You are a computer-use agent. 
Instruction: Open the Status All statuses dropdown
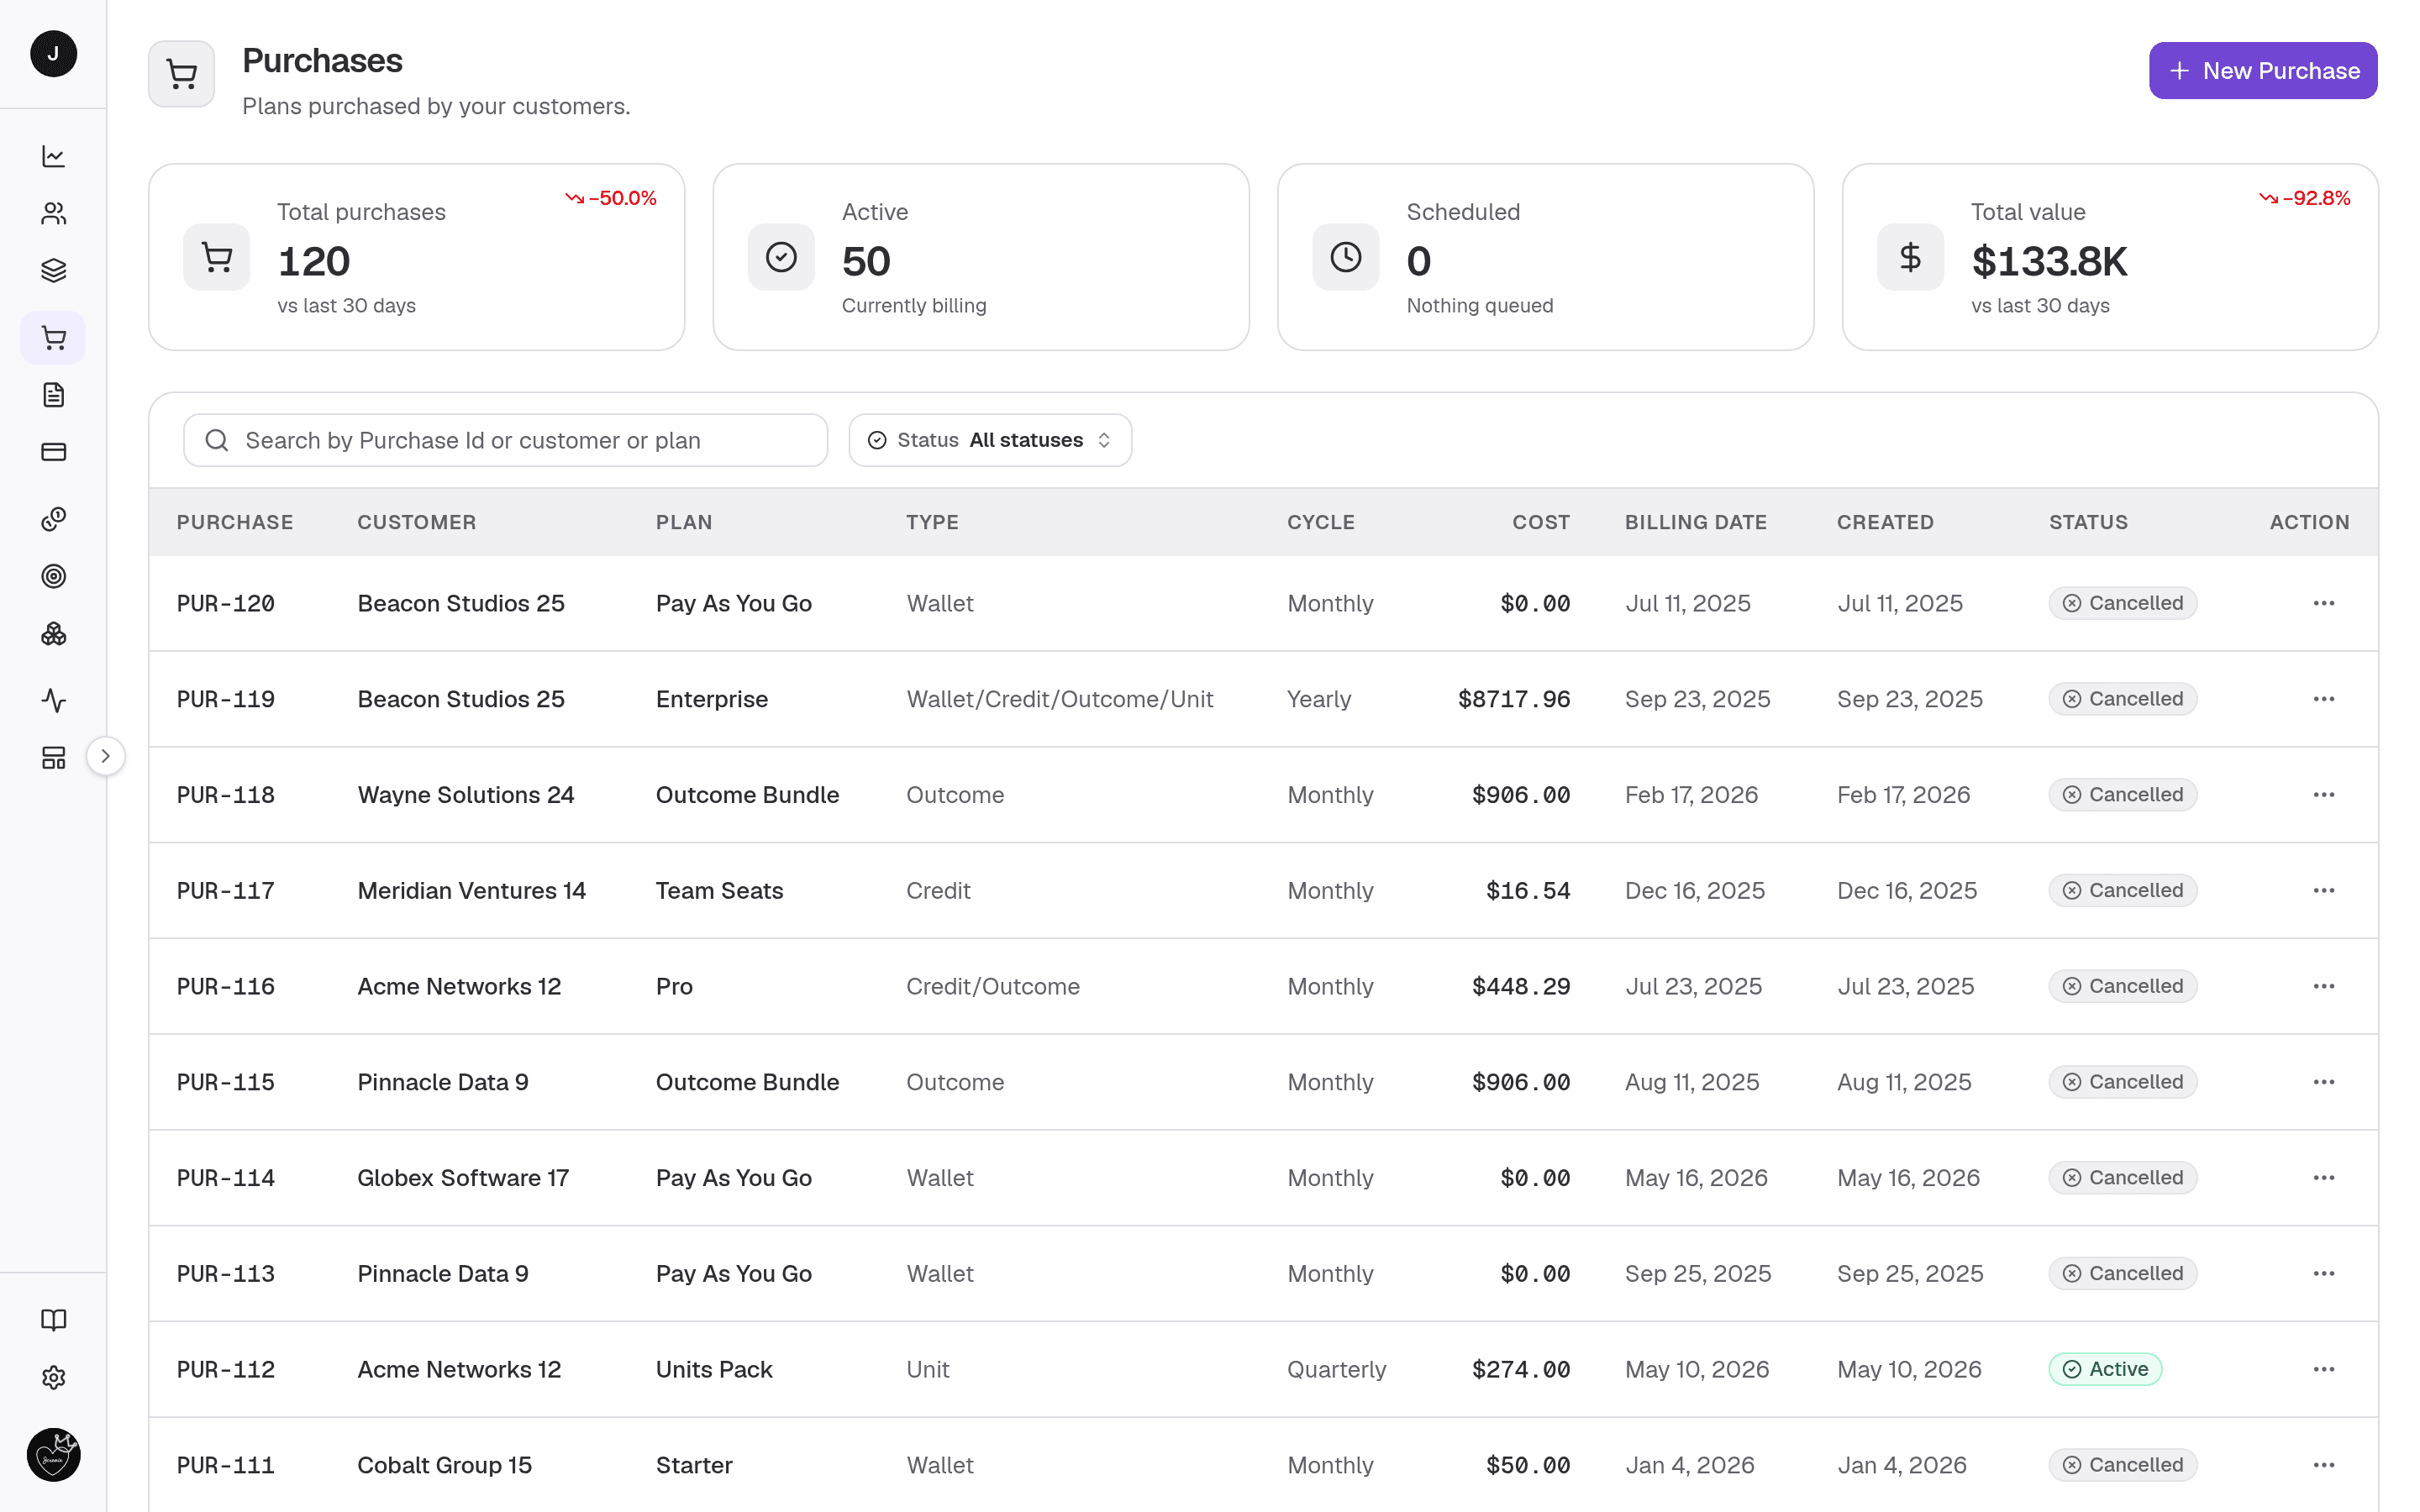(989, 440)
